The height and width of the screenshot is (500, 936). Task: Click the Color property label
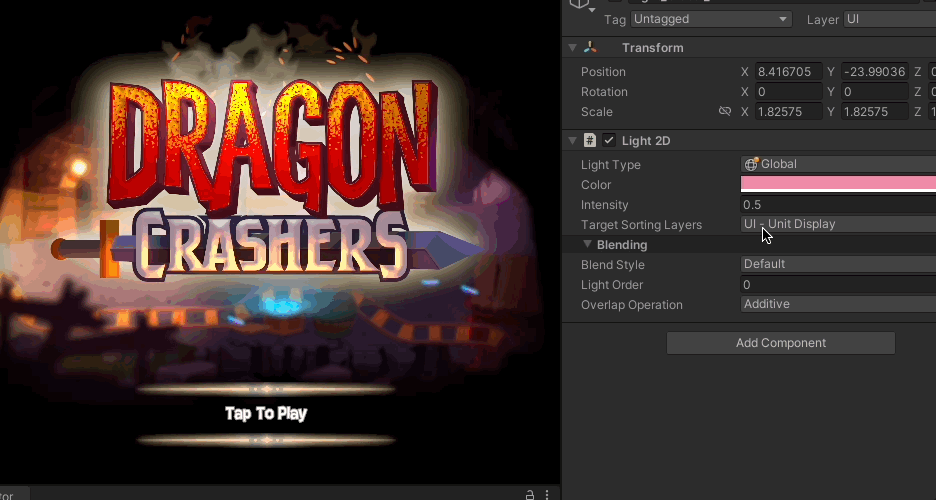[x=596, y=185]
